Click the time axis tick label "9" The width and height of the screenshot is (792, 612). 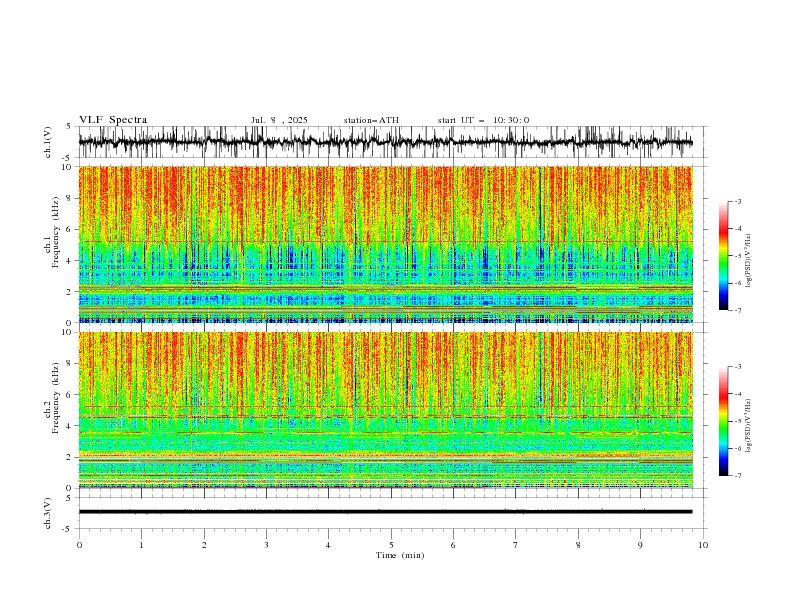coord(640,545)
